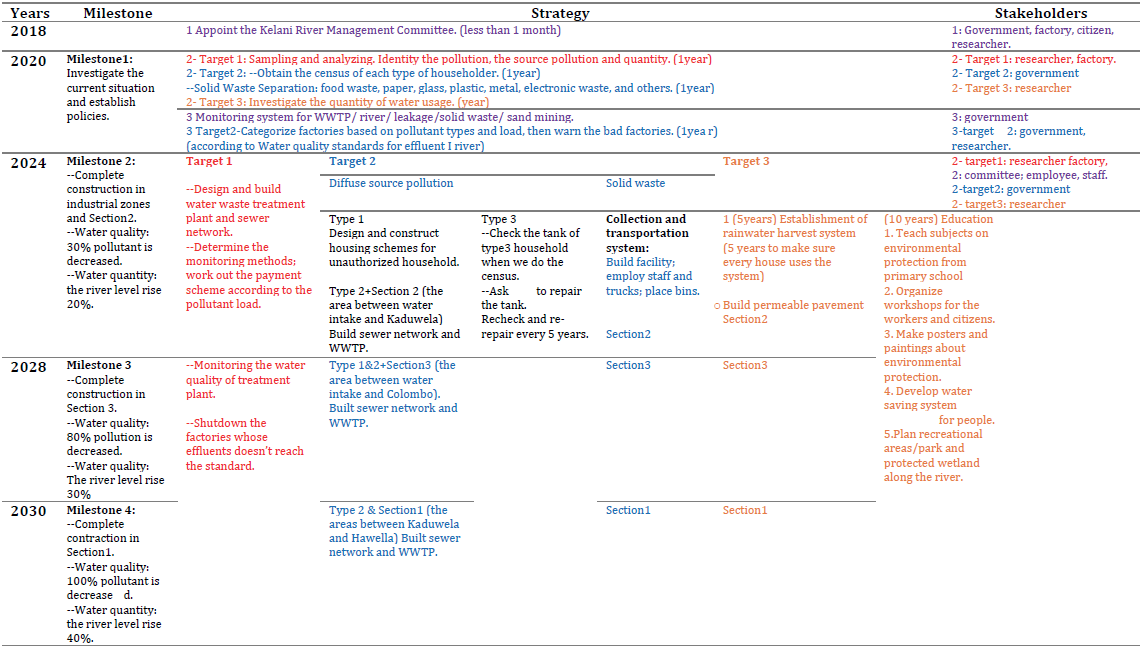
Task: Click the Milestone column header
Action: coord(118,13)
